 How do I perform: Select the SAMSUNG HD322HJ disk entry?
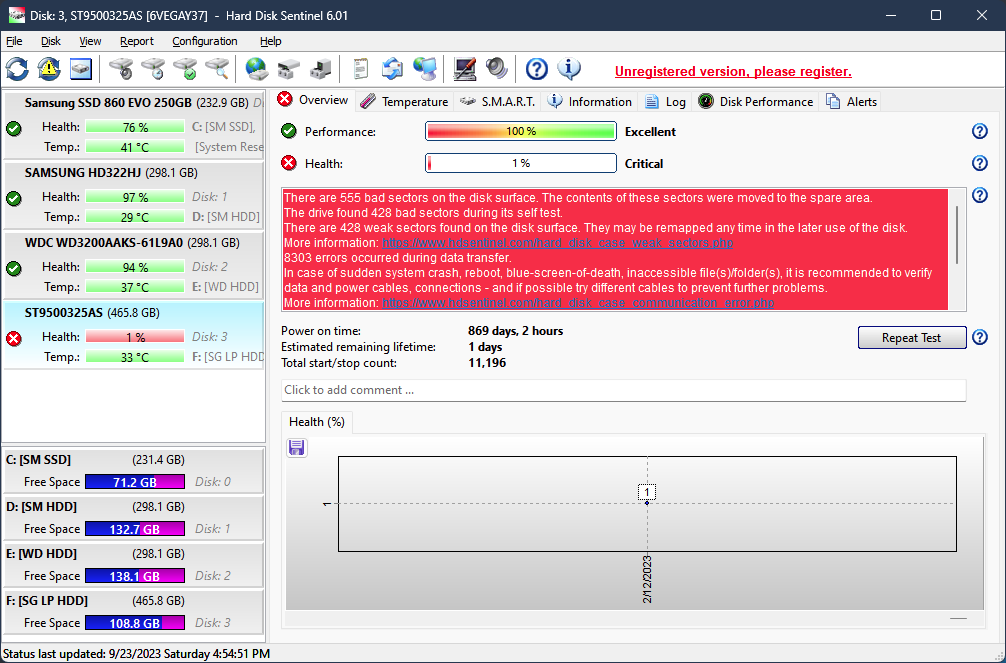[133, 194]
